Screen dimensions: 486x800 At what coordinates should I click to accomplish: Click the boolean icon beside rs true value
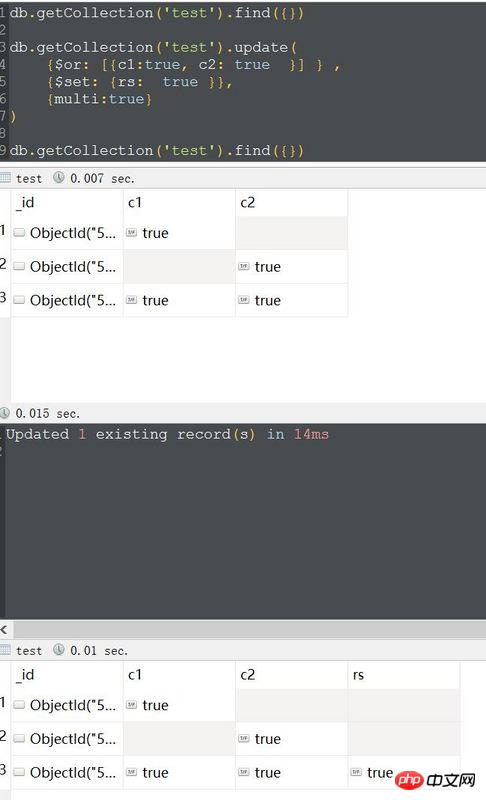356,772
